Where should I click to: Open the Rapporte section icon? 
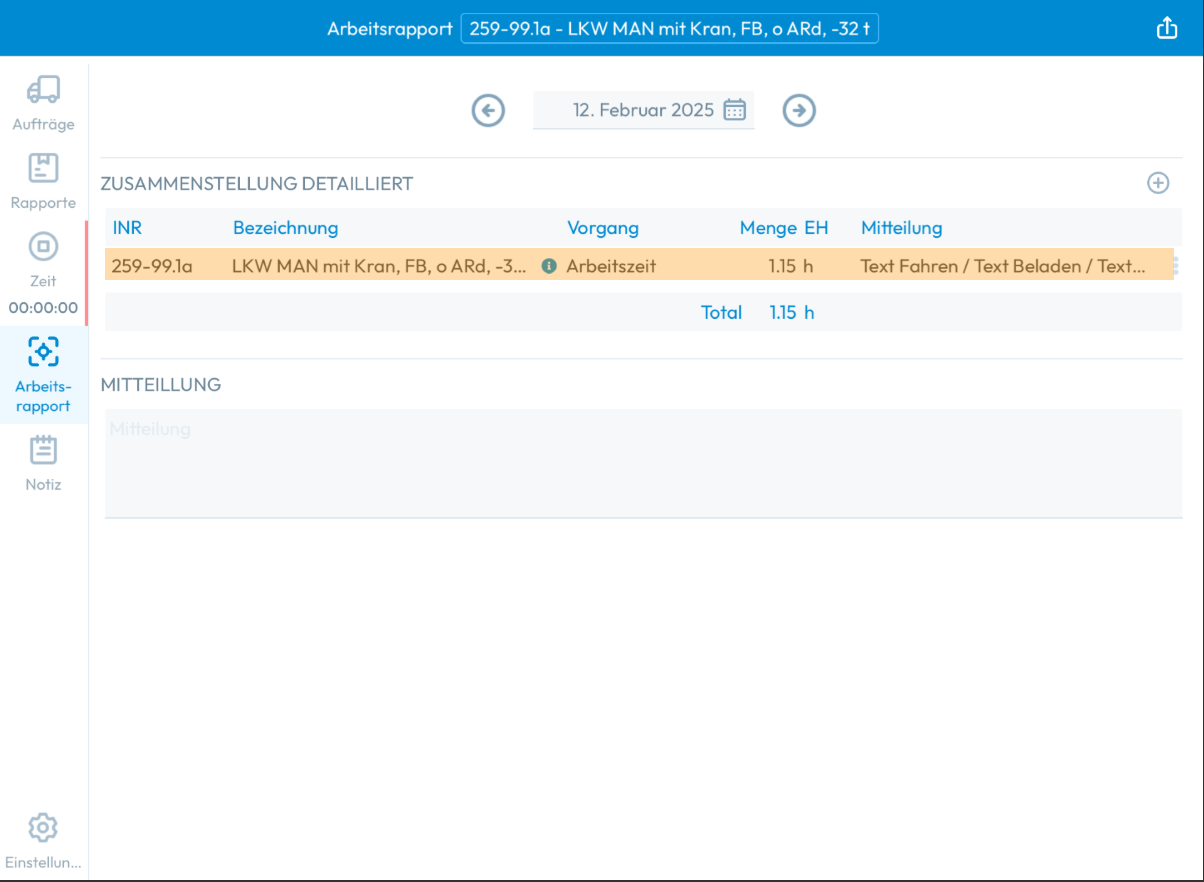[x=43, y=167]
